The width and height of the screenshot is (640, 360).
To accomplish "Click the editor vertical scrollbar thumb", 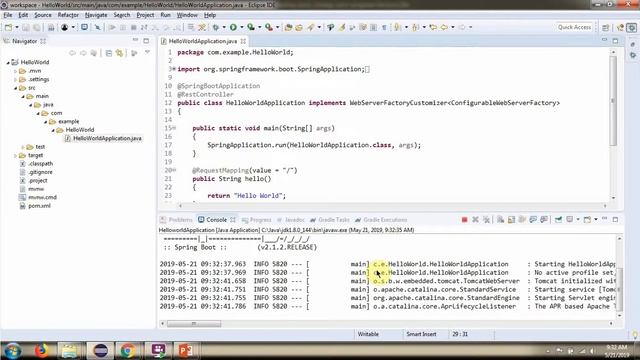I will pos(613,100).
